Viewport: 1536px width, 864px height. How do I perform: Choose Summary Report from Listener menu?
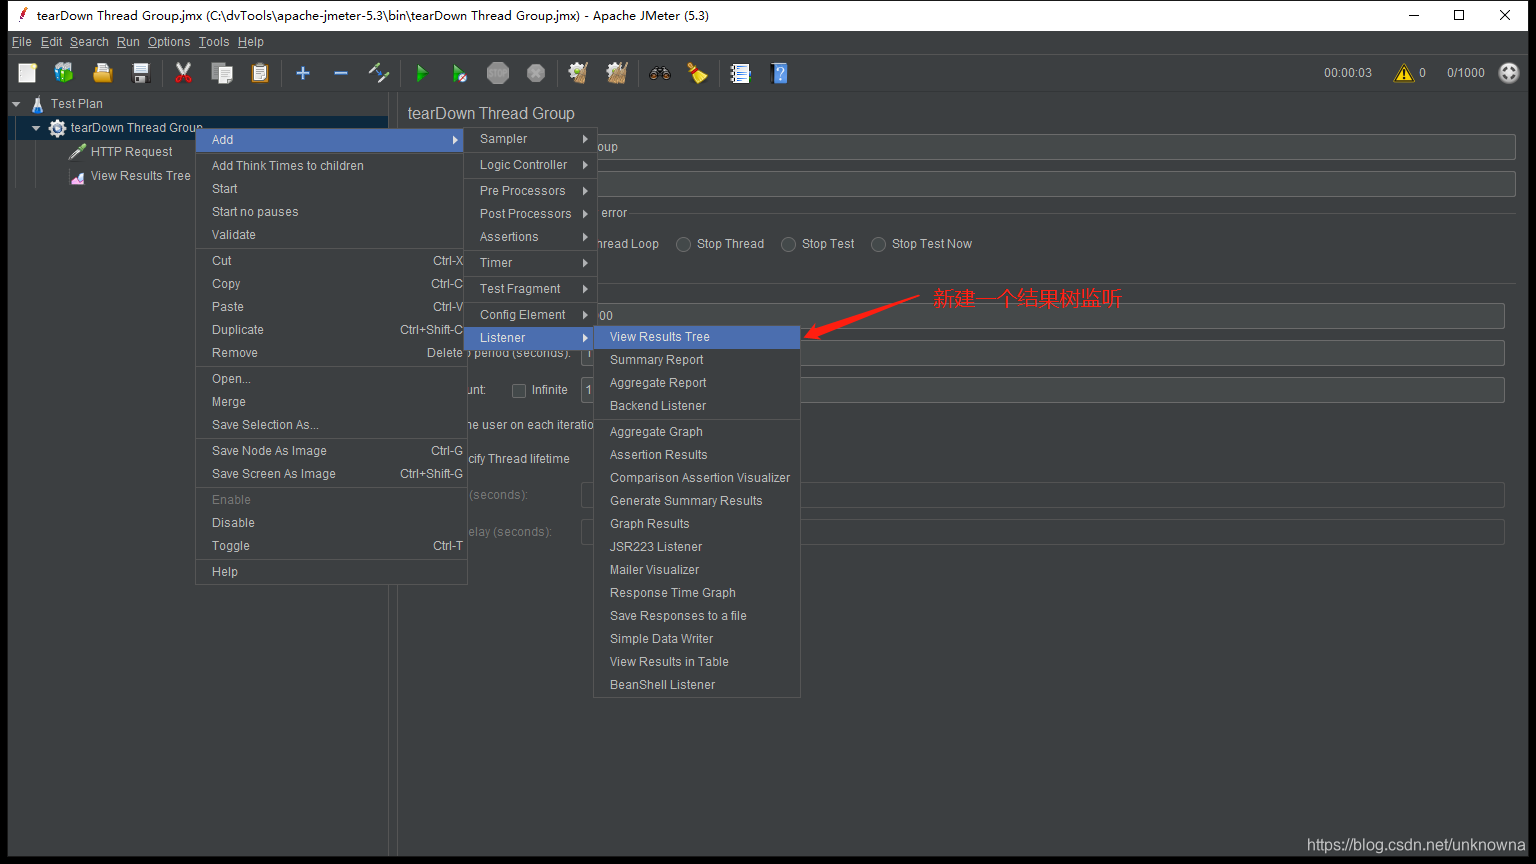(697, 360)
